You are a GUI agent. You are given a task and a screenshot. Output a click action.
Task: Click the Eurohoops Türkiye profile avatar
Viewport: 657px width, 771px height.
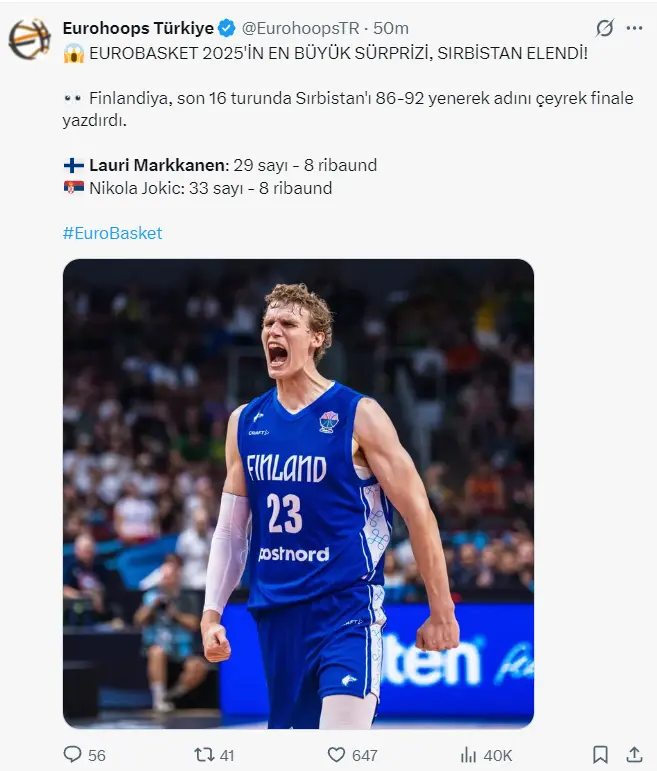pos(29,38)
